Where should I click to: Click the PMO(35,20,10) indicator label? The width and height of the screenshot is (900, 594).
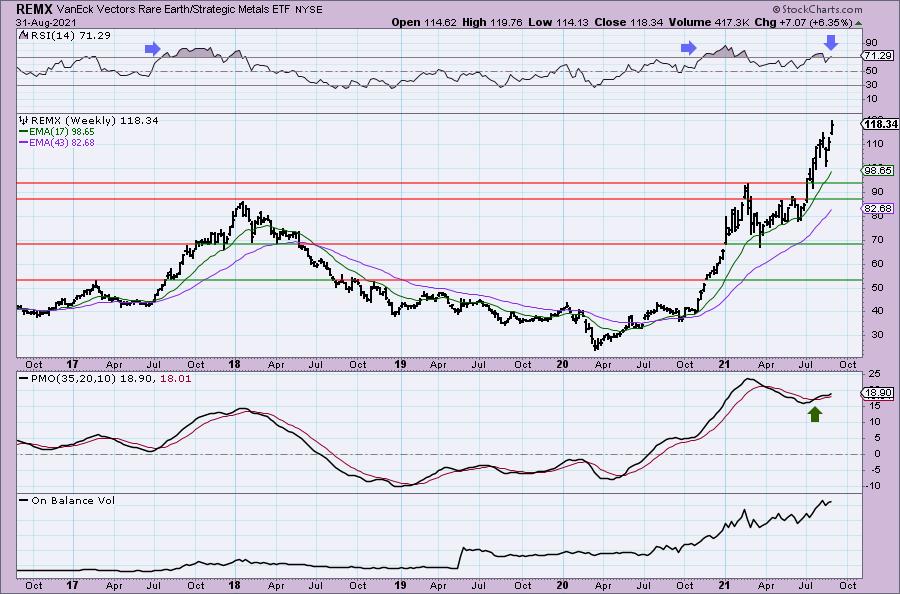[x=71, y=379]
